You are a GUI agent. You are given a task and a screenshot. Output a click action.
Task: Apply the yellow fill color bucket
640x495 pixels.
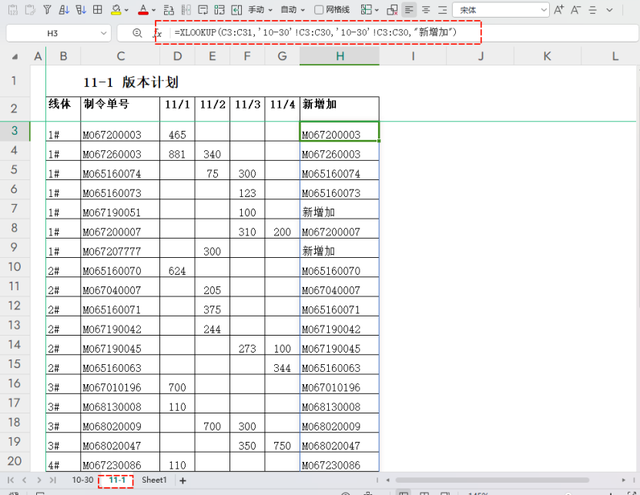pyautogui.click(x=116, y=9)
